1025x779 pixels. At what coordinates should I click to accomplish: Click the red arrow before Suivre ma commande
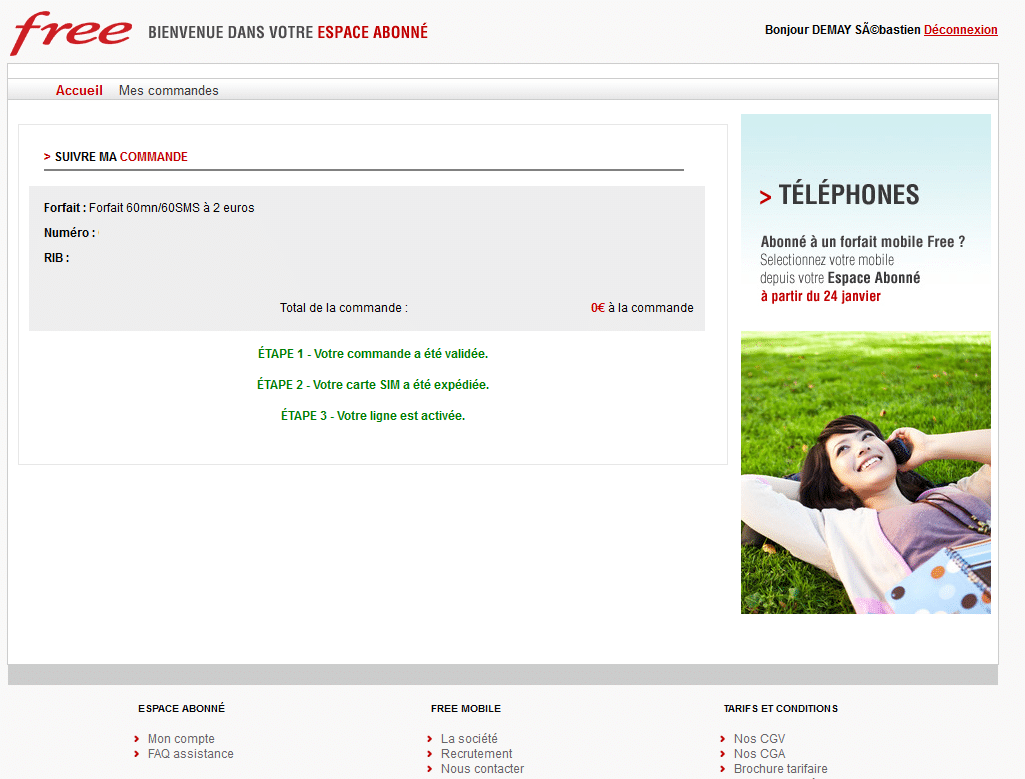click(47, 157)
